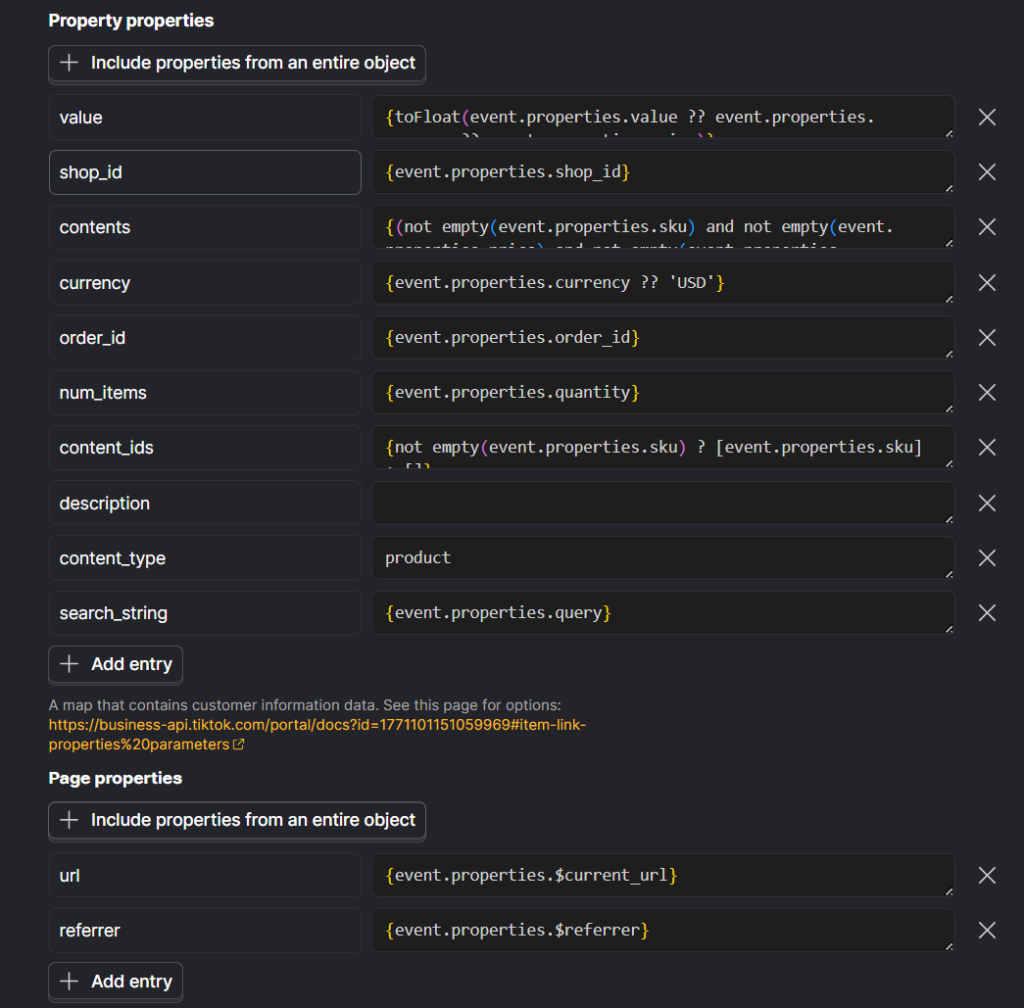The width and height of the screenshot is (1024, 1008).
Task: Edit the currency value expression field
Action: coord(662,283)
